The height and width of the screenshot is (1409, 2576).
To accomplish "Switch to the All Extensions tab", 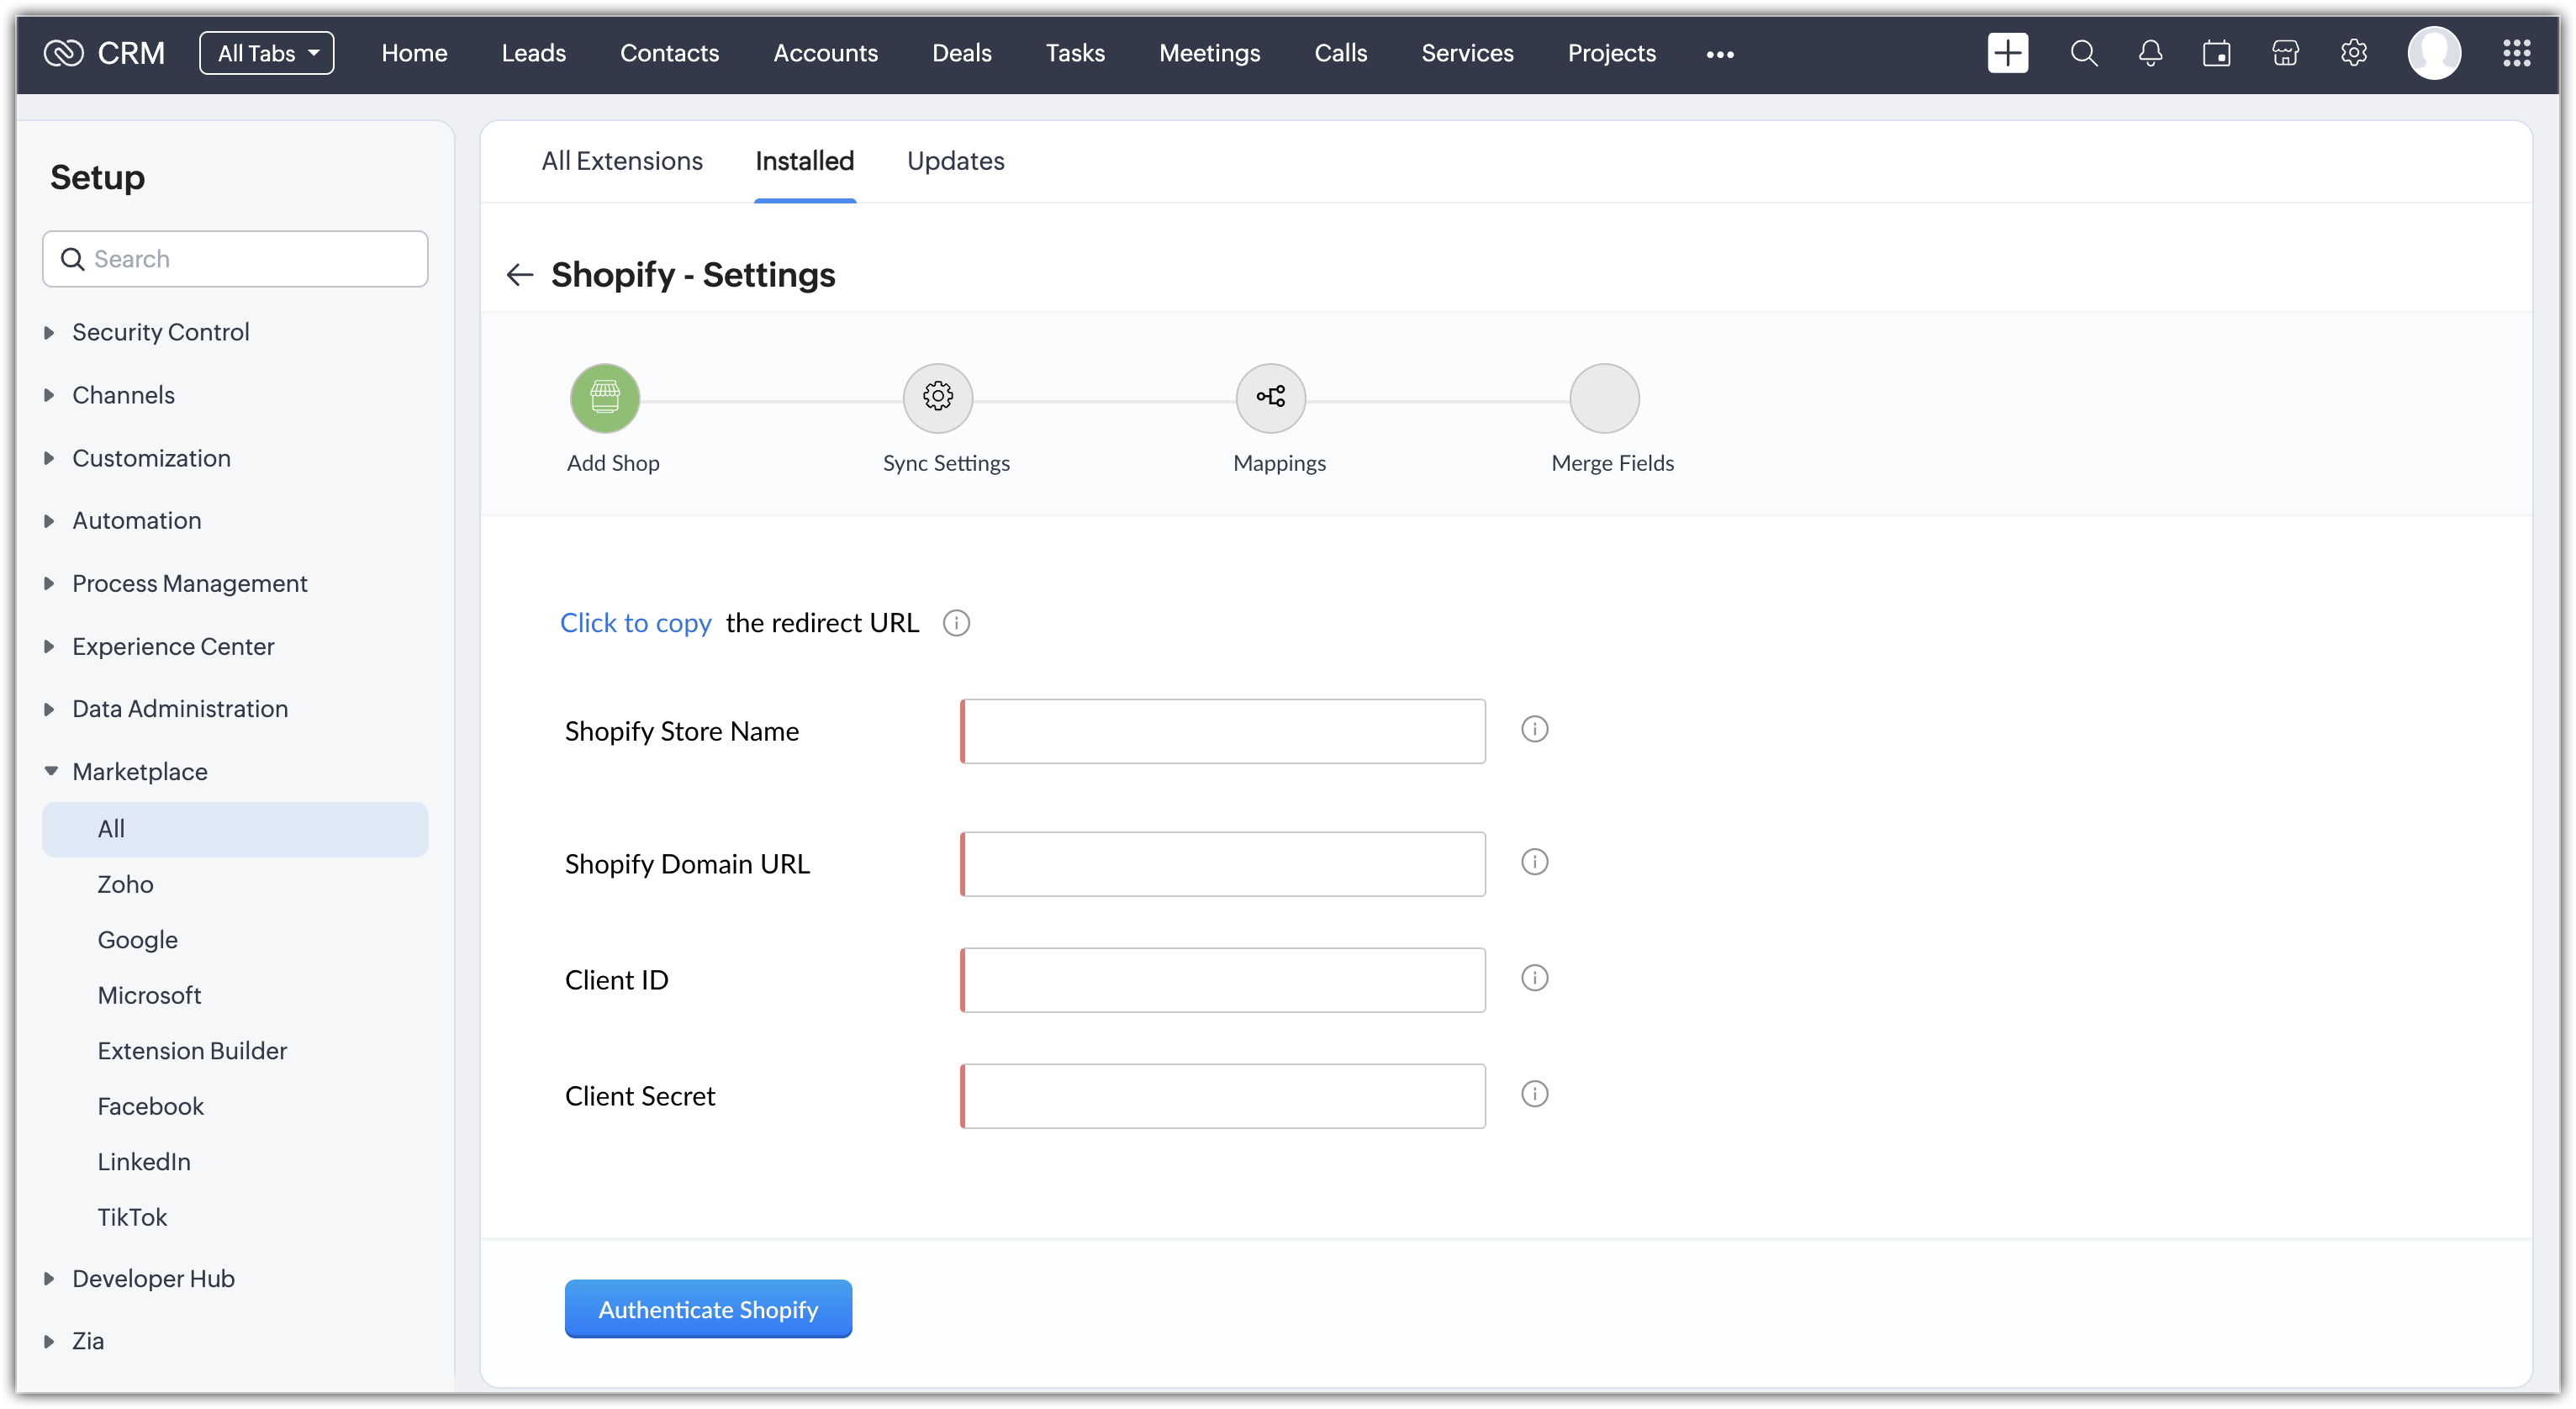I will [x=621, y=161].
